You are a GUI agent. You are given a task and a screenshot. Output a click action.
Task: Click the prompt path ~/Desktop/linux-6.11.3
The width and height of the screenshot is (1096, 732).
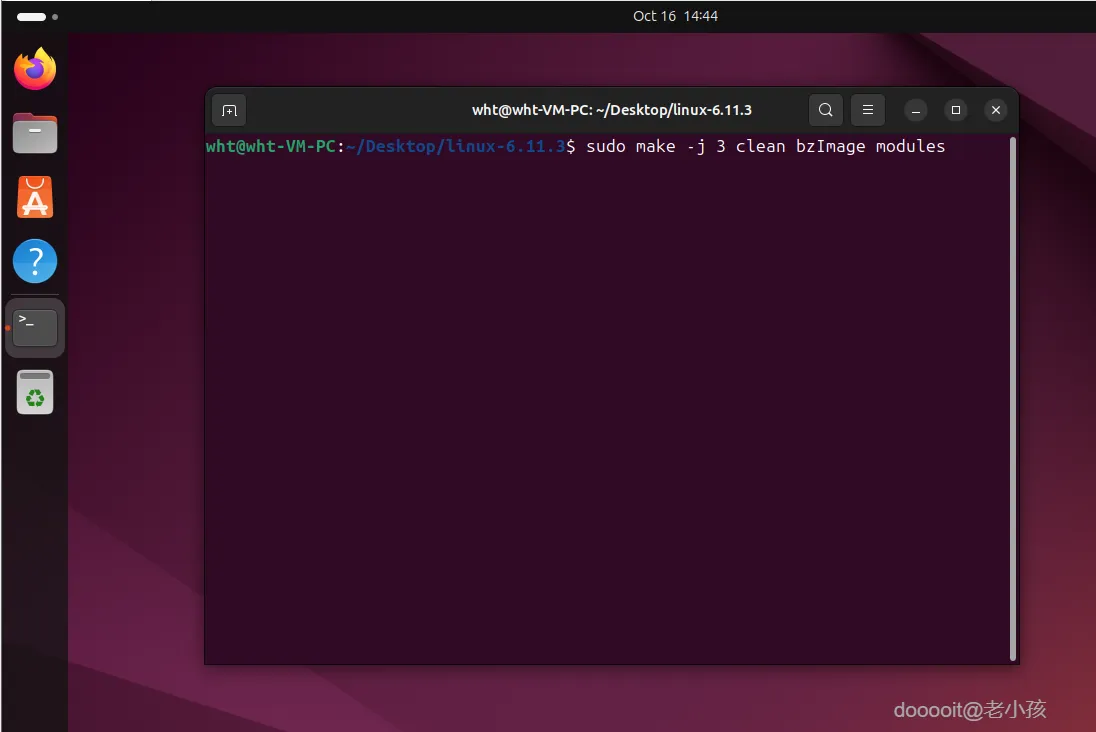[x=455, y=146]
